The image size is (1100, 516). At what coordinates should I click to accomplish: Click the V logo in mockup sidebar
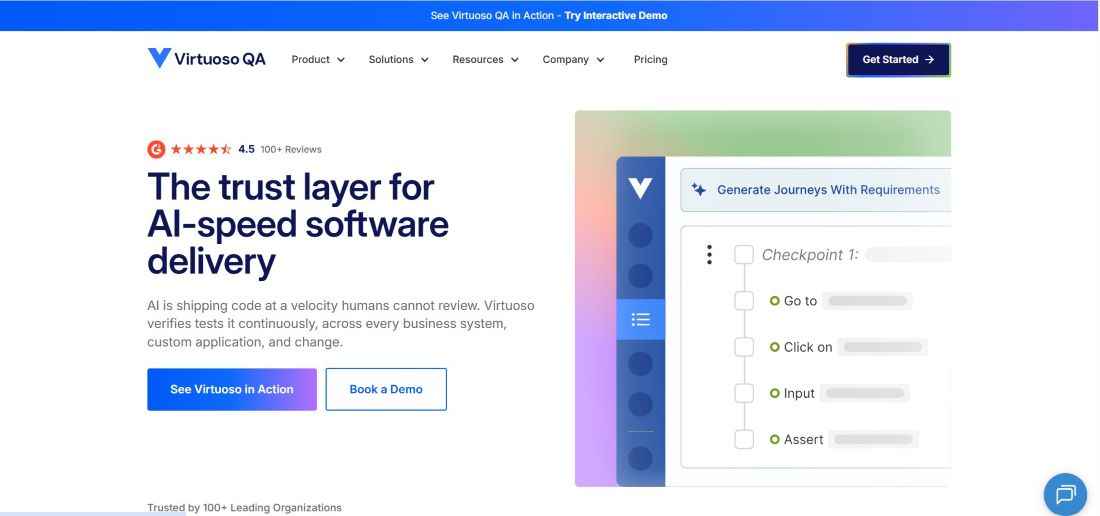pyautogui.click(x=640, y=188)
